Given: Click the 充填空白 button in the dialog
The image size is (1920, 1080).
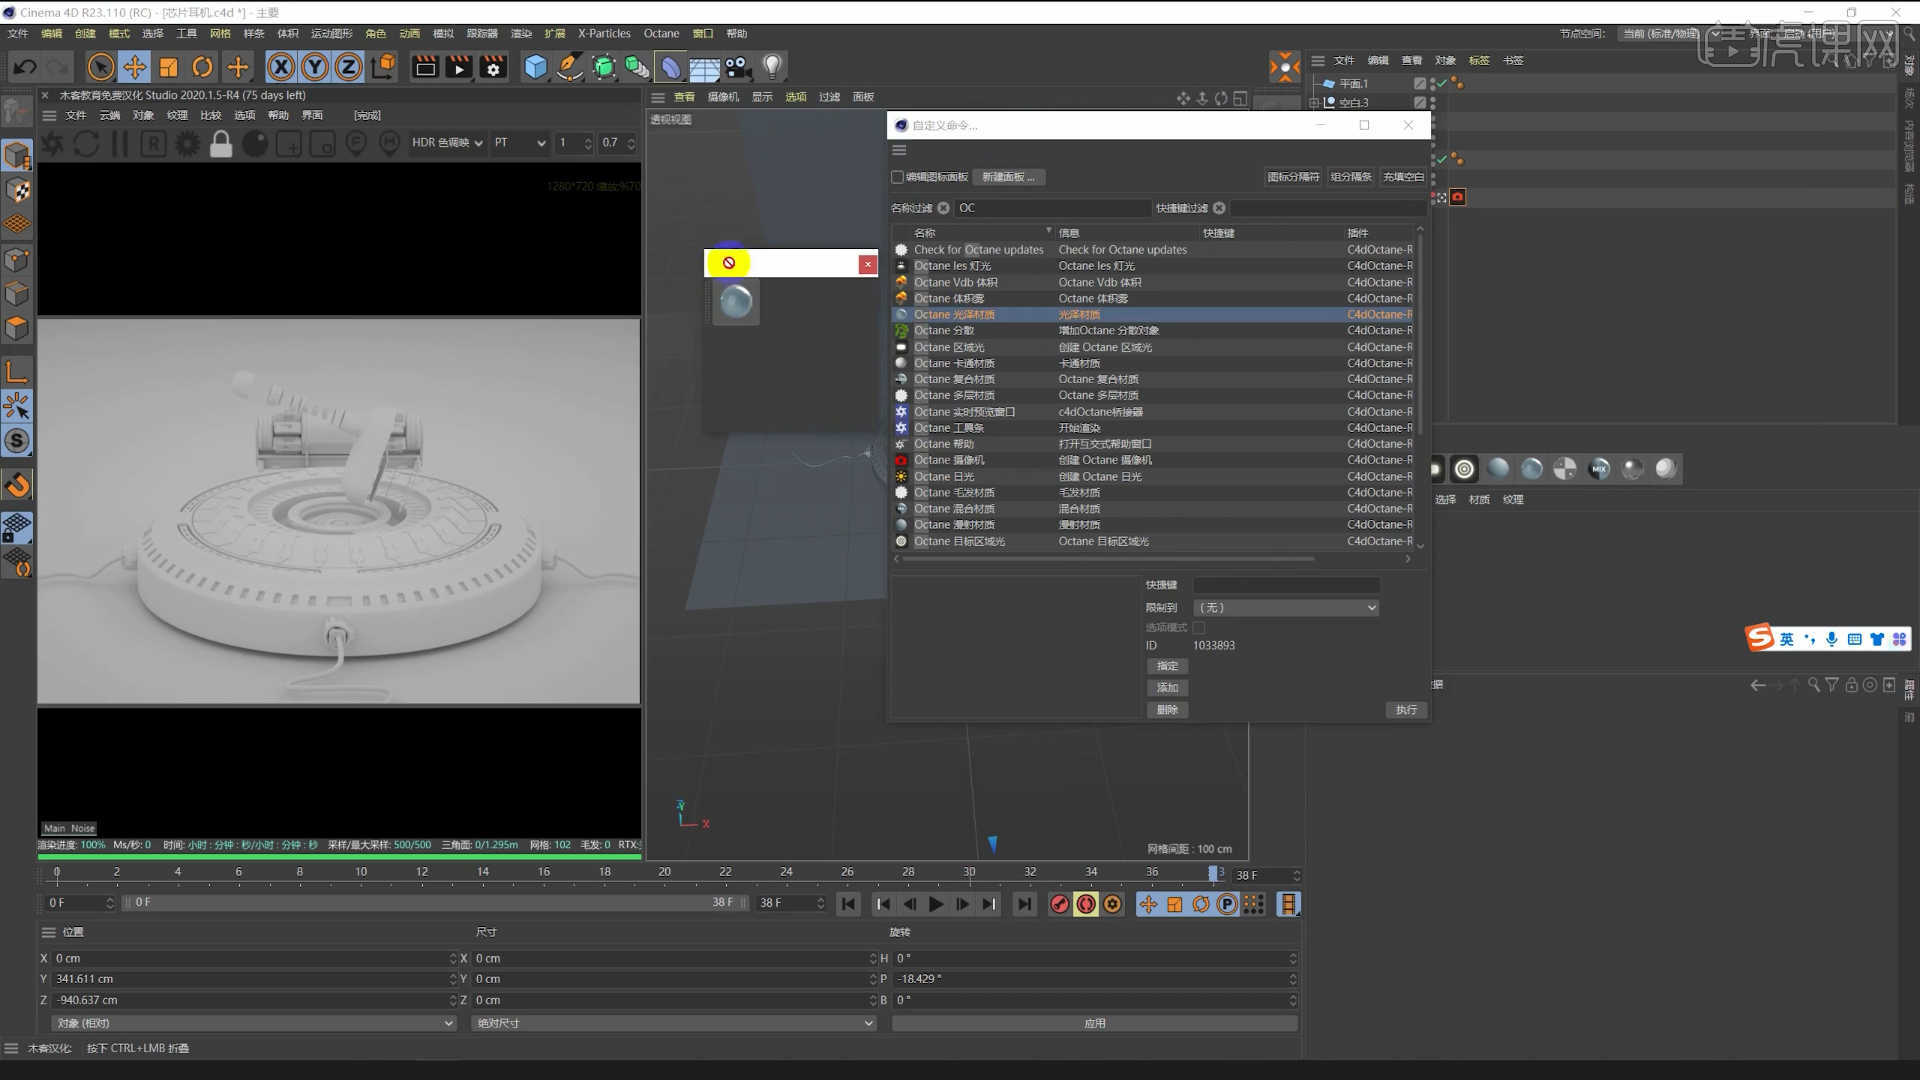Looking at the screenshot, I should pos(1403,176).
